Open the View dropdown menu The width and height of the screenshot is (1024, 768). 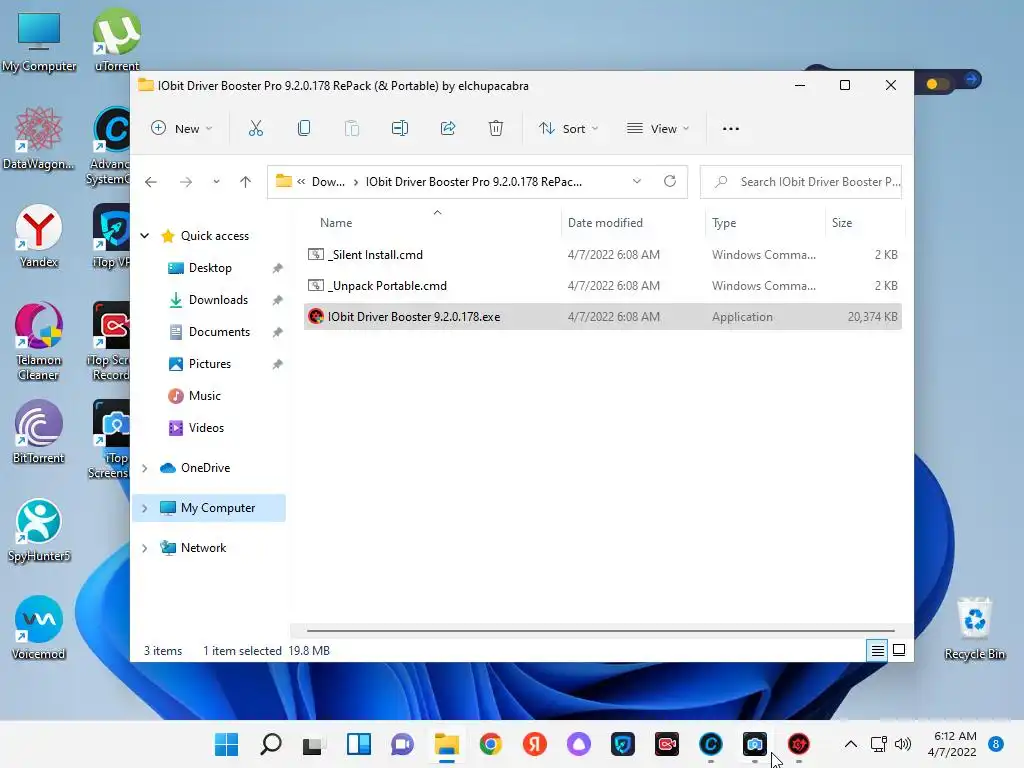tap(658, 129)
